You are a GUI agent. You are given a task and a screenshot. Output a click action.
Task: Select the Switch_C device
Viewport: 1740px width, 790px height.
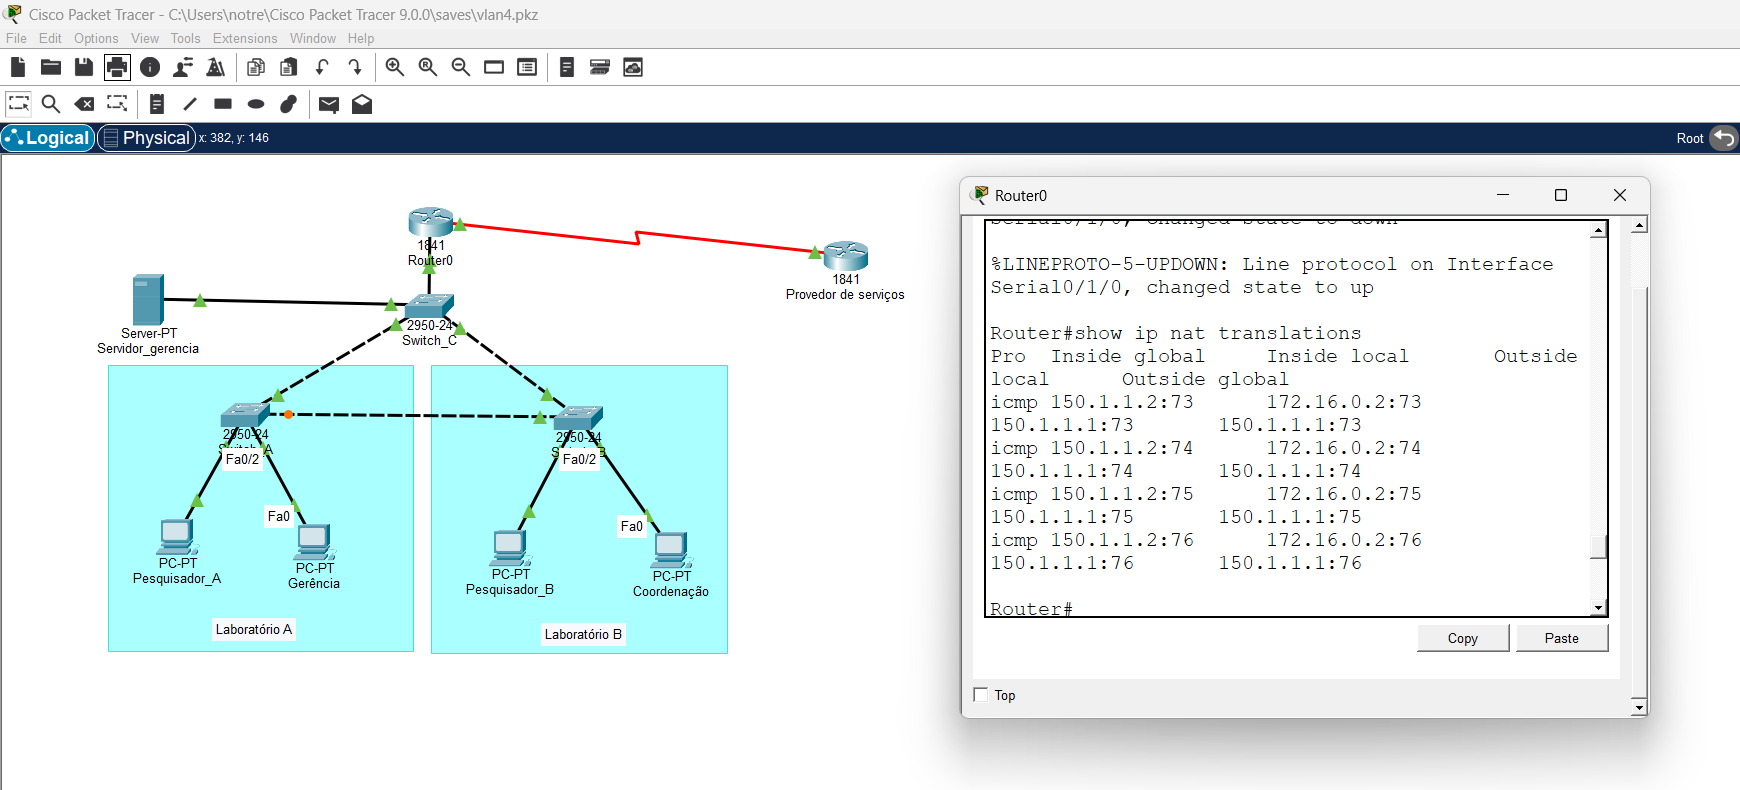click(x=430, y=306)
